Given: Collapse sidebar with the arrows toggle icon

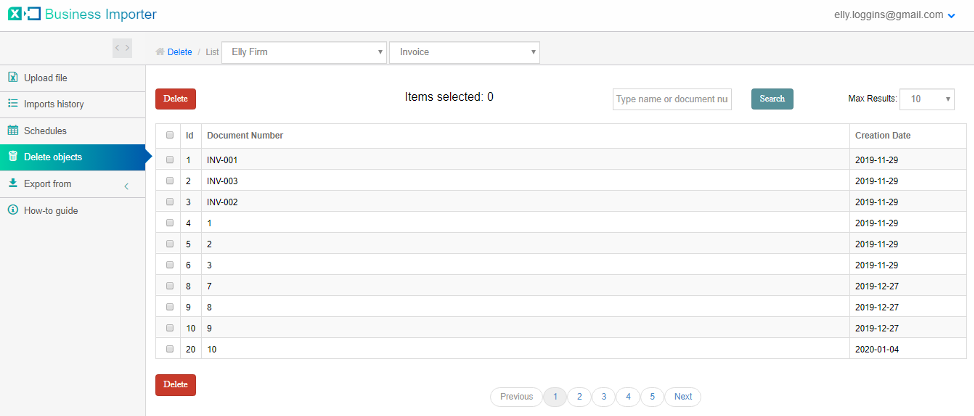Looking at the screenshot, I should [122, 48].
